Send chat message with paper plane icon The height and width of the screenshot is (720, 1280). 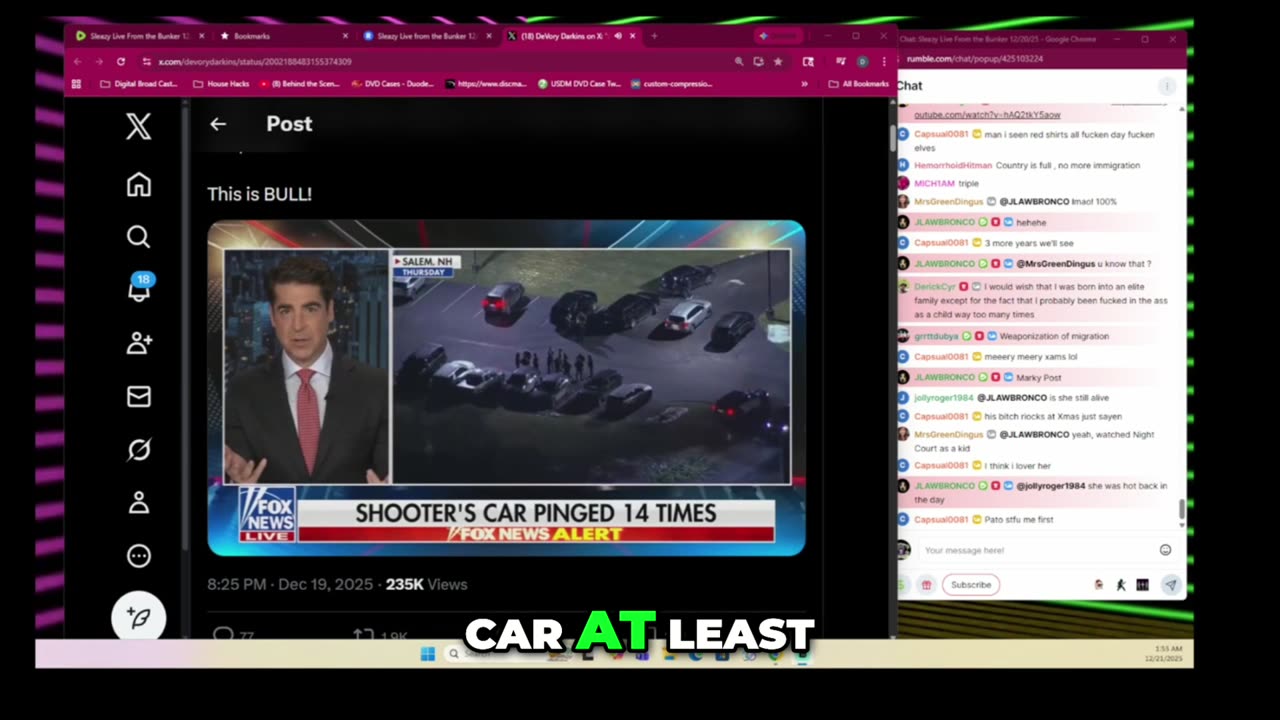(x=1170, y=585)
